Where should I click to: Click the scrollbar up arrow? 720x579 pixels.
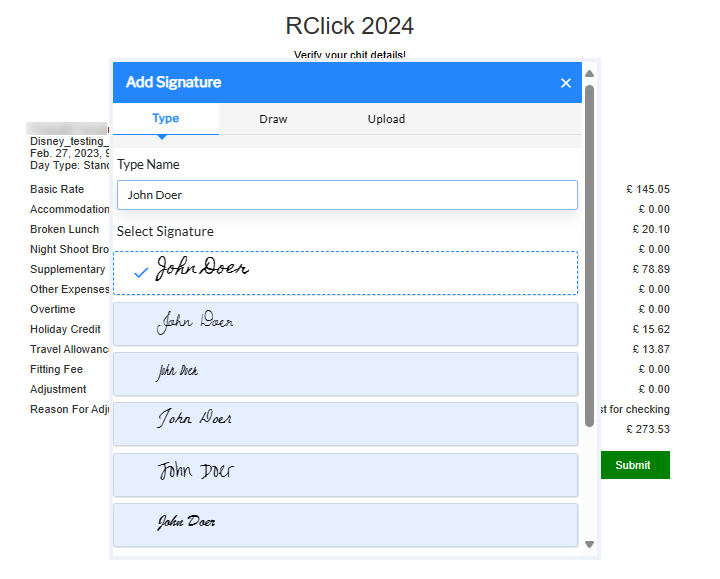tap(589, 73)
